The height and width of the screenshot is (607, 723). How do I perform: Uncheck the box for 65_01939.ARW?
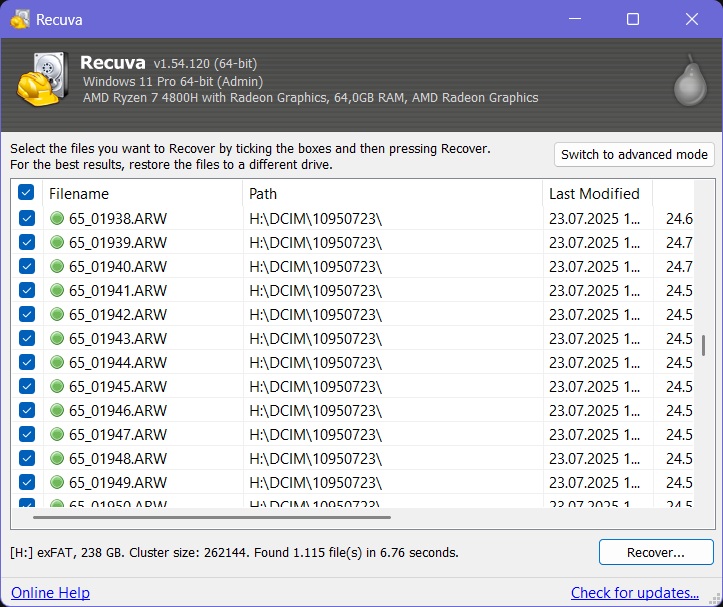click(x=27, y=242)
